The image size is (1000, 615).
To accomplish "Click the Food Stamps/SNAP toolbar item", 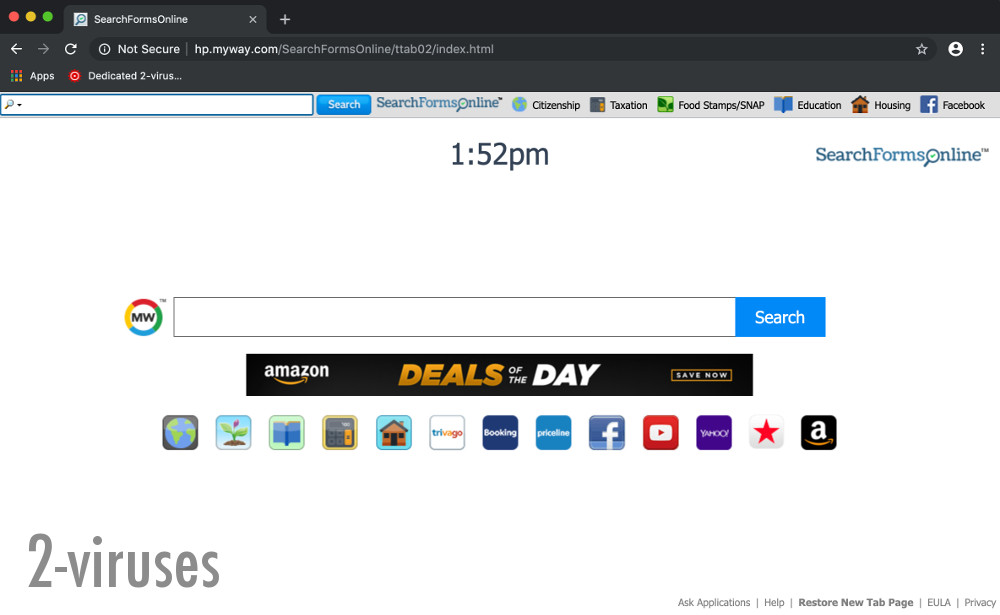I will (710, 104).
